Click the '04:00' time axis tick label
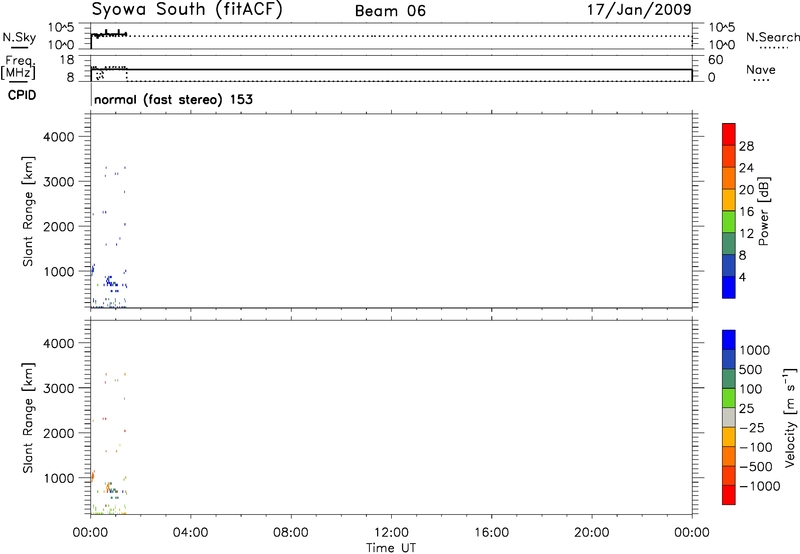 click(x=190, y=533)
